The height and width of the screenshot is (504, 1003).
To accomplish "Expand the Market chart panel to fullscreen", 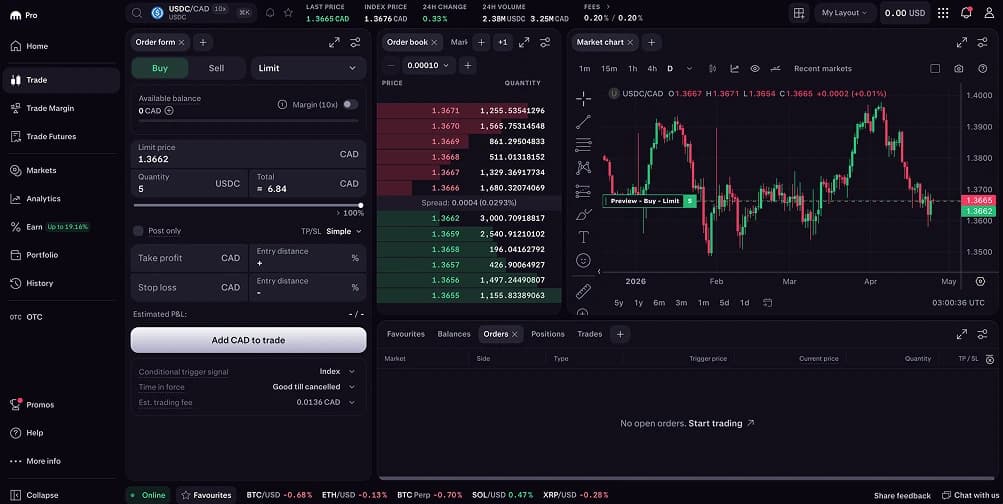I will click(x=961, y=42).
